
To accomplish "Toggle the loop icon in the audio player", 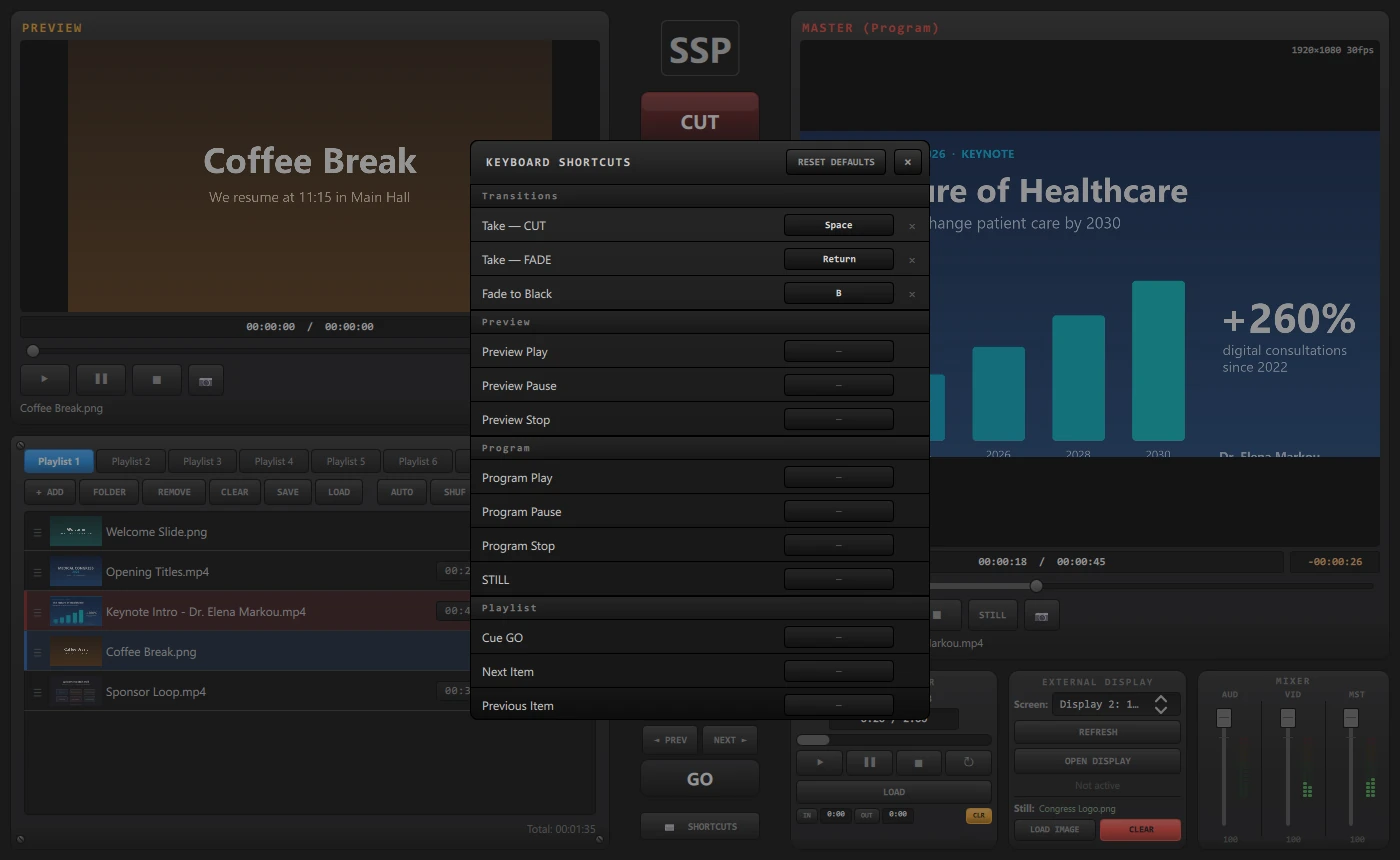I will pos(968,762).
